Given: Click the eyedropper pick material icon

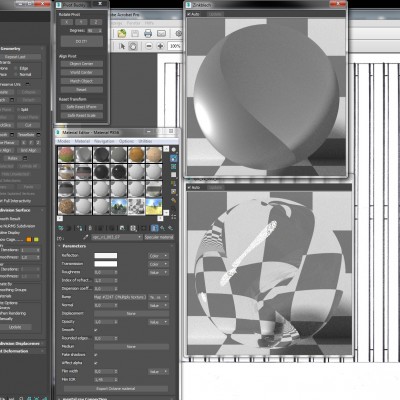Looking at the screenshot, I should click(x=86, y=237).
